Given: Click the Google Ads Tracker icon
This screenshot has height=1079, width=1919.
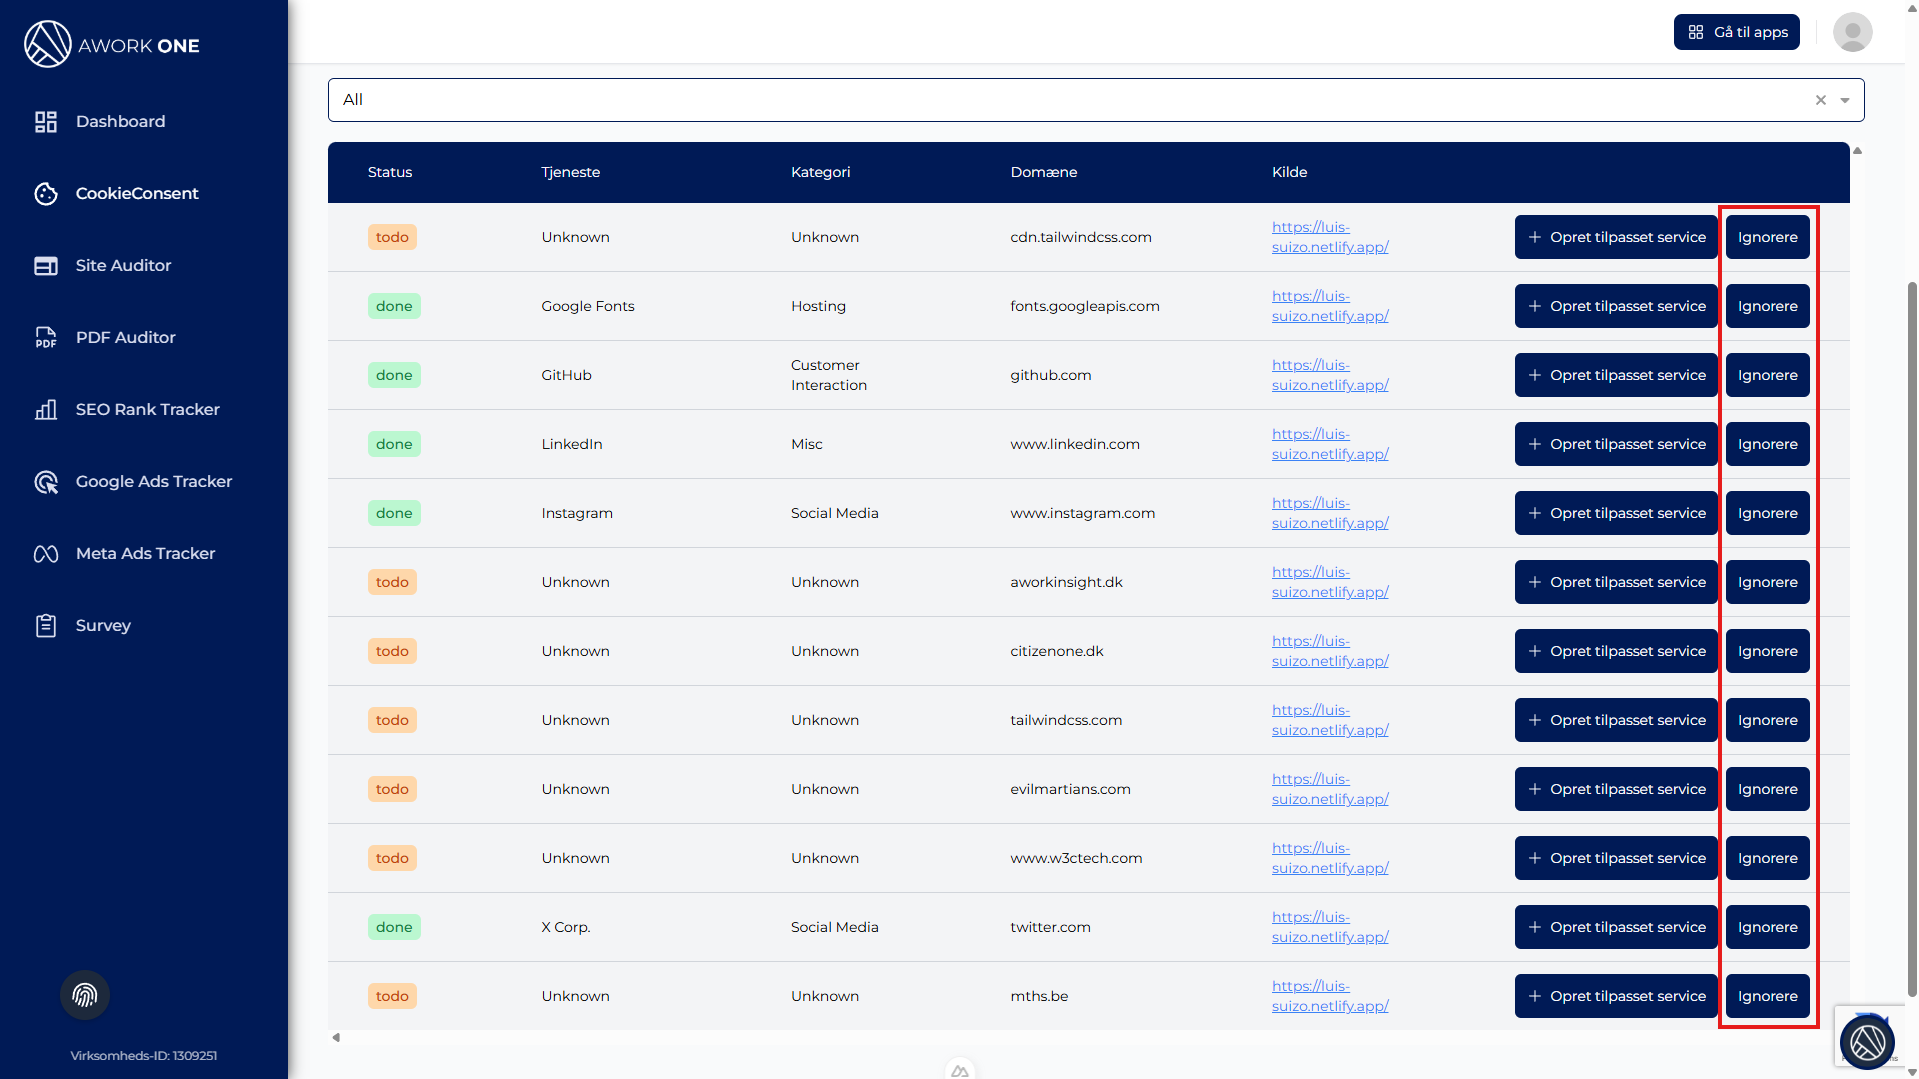Looking at the screenshot, I should point(46,482).
